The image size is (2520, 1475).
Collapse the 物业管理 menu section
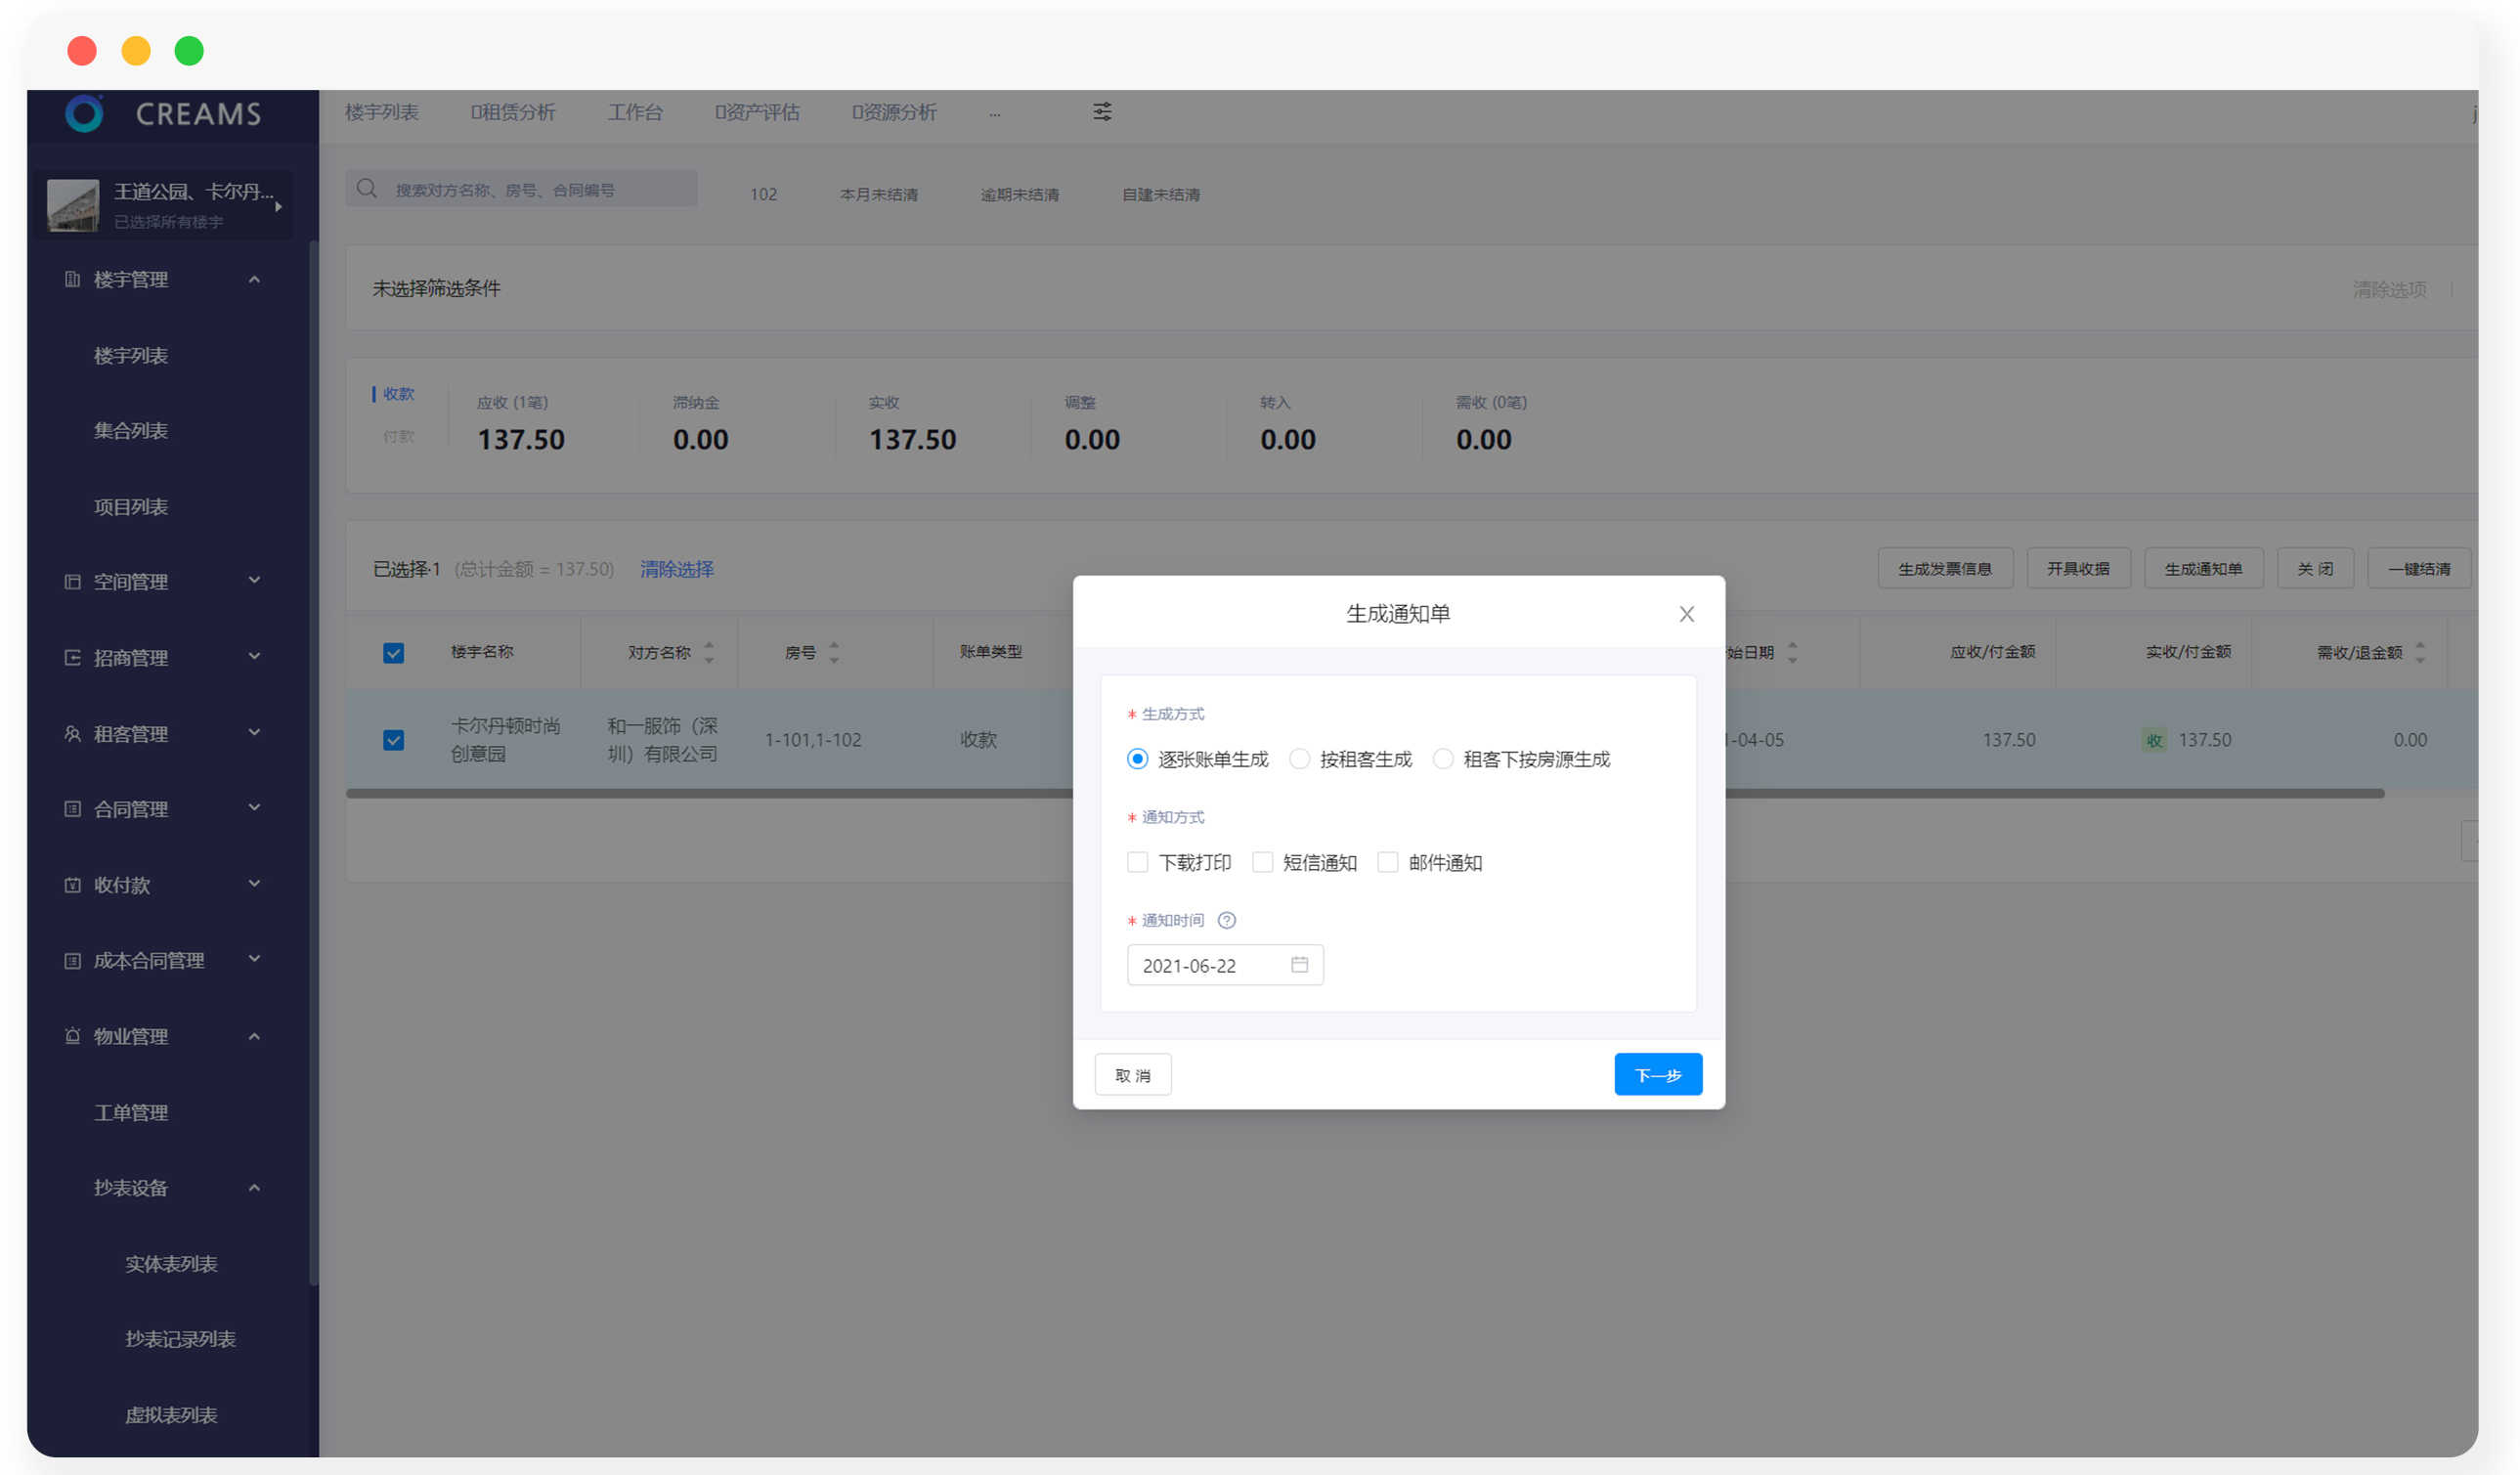(254, 1036)
